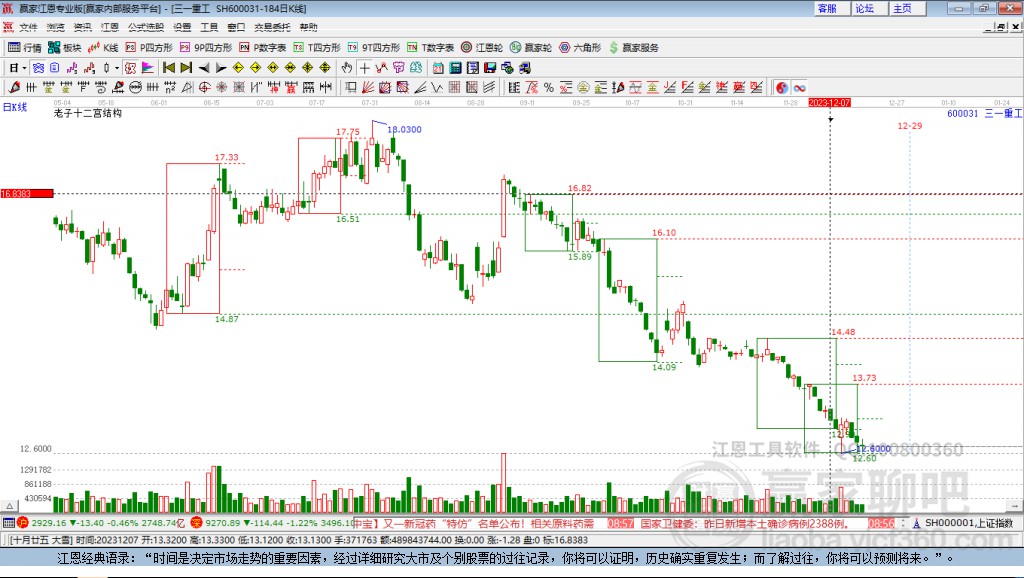
Task: Expand the candlestick chart type dropdown arrow
Action: coord(117,68)
